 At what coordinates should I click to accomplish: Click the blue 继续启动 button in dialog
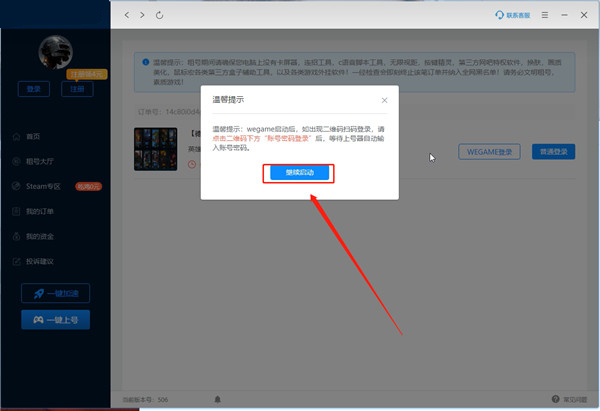[x=299, y=173]
